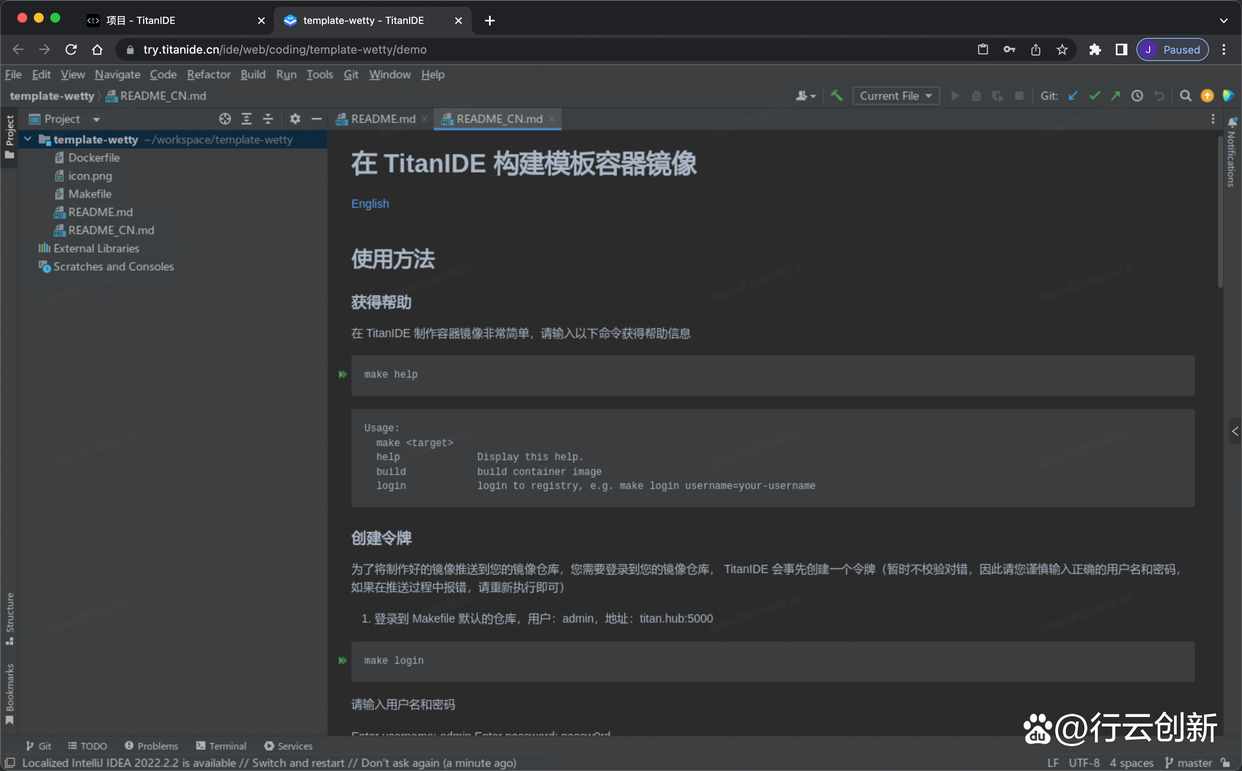Open the Navigate menu
This screenshot has width=1242, height=771.
117,74
